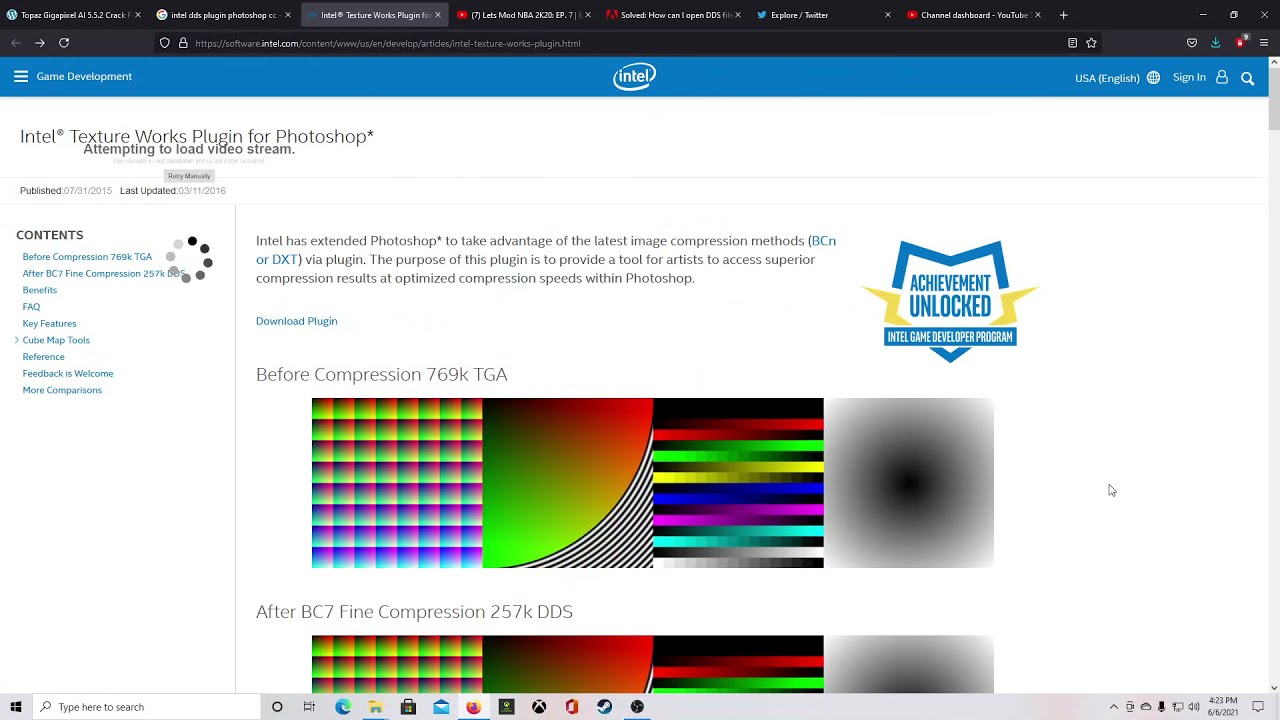Open the Intel hamburger menu icon
The height and width of the screenshot is (720, 1280).
[21, 77]
